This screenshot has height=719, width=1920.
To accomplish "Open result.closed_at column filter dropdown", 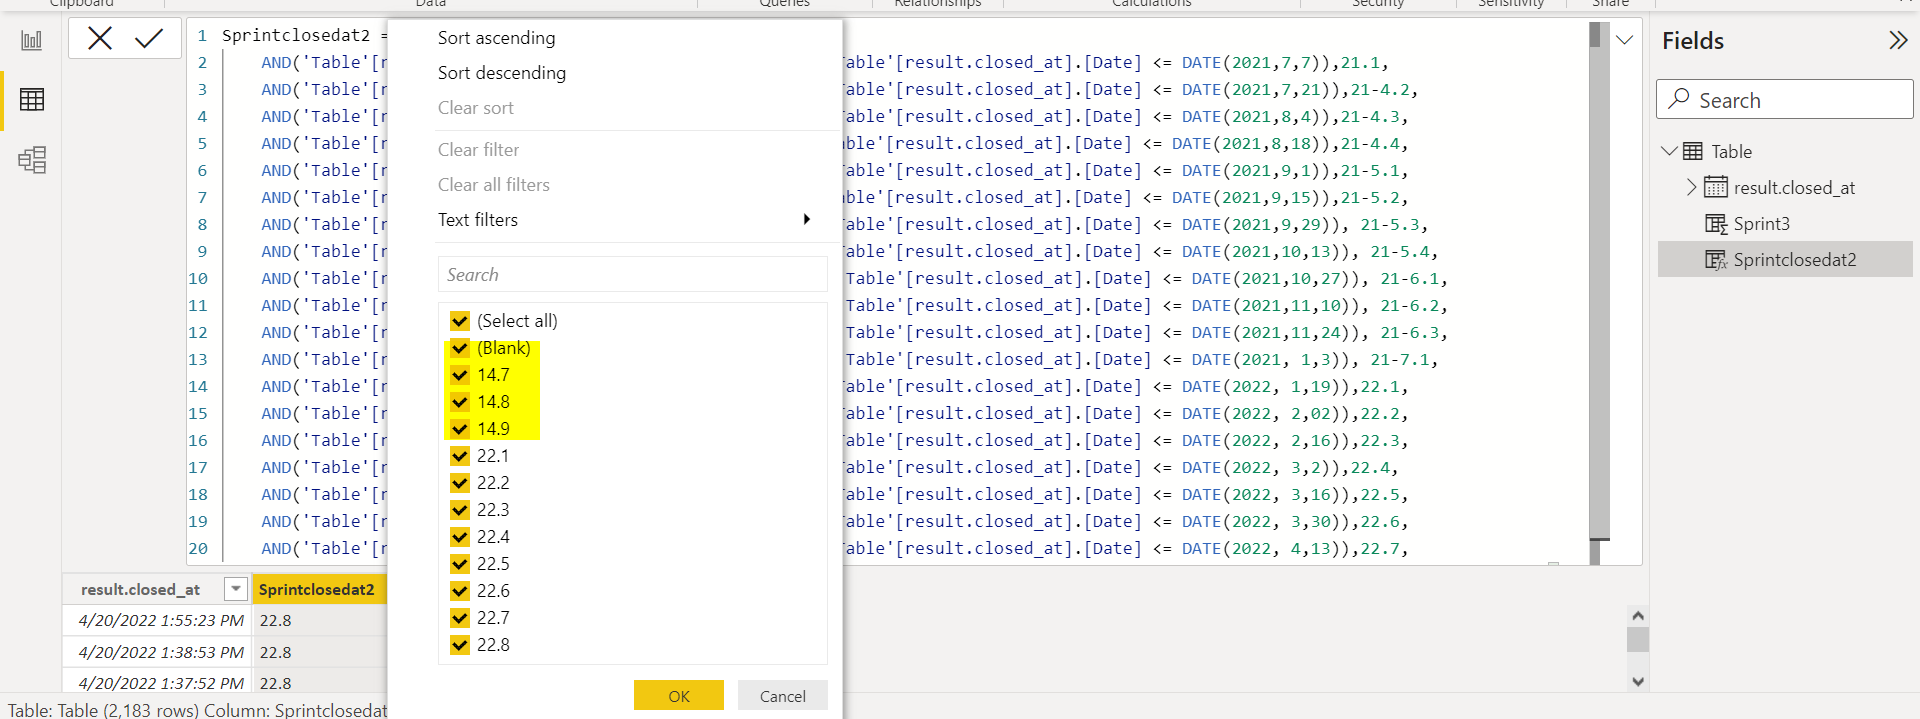I will [x=236, y=589].
